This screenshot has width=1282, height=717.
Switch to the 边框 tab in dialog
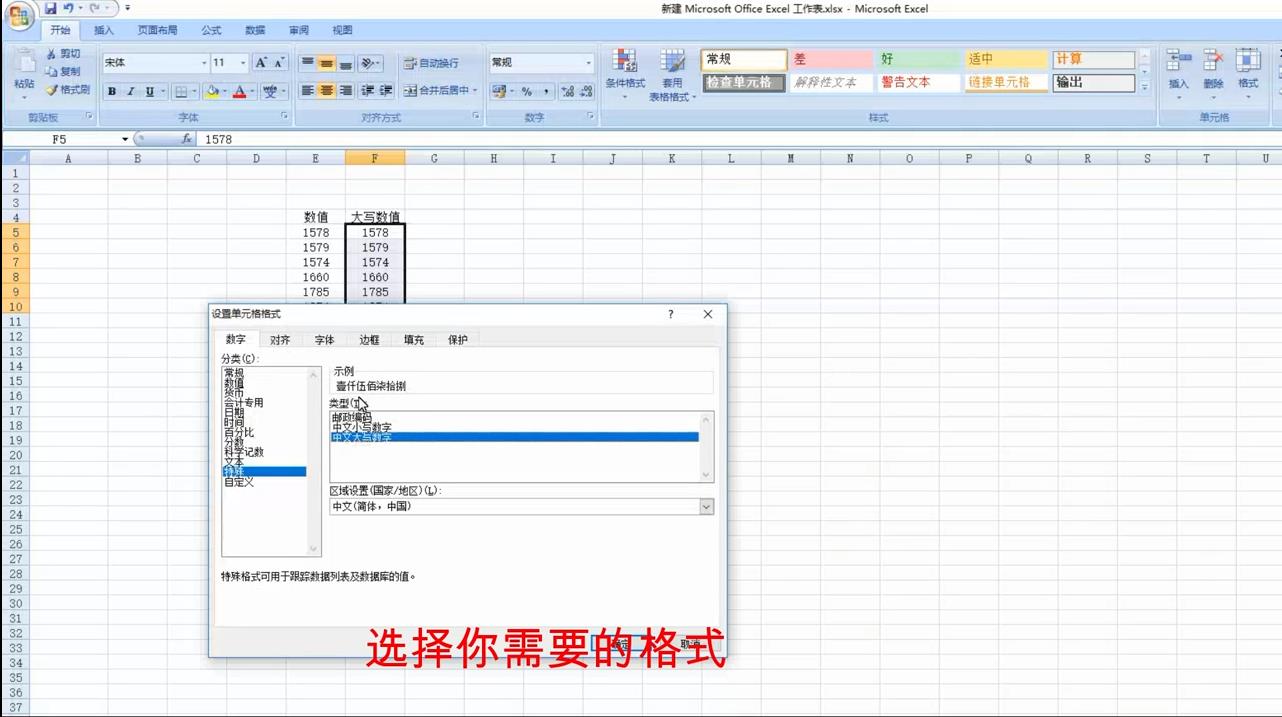[368, 339]
